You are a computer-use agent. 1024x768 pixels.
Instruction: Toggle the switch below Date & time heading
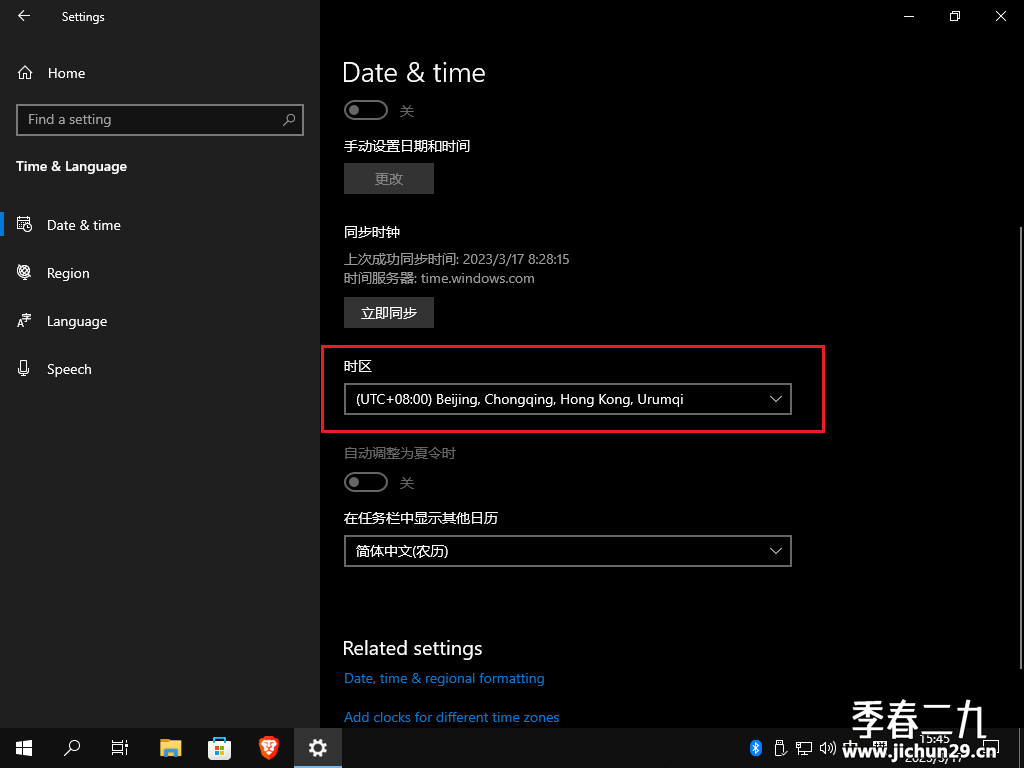pyautogui.click(x=366, y=110)
